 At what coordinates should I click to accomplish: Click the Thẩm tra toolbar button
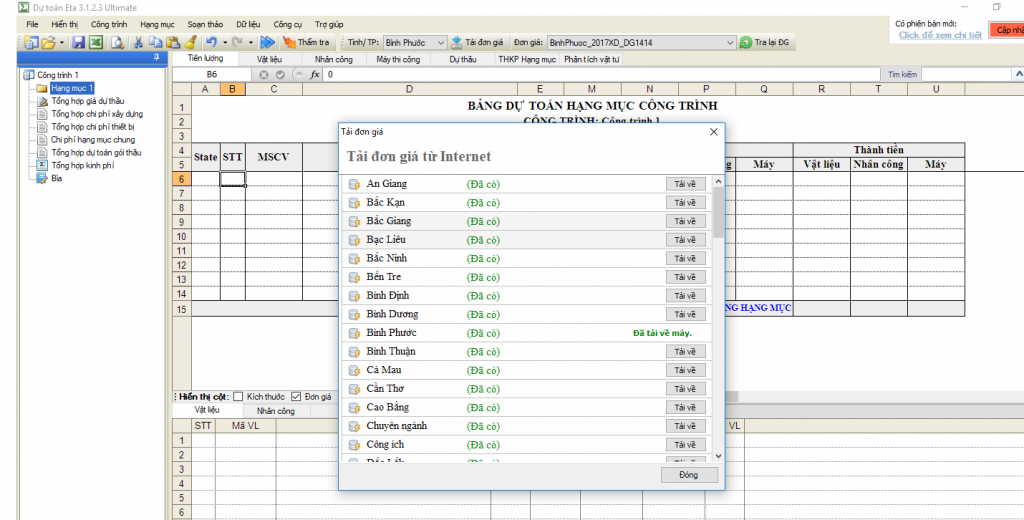(x=307, y=43)
